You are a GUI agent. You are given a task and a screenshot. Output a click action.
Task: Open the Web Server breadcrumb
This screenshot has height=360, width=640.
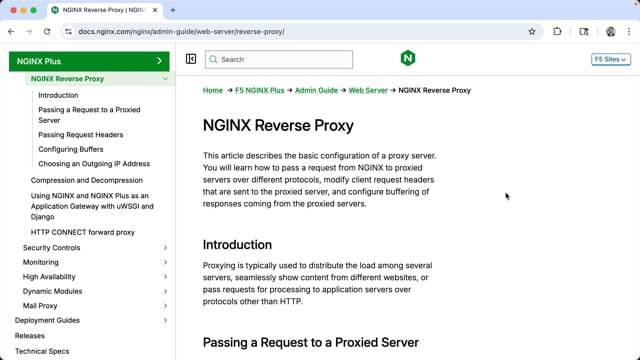[x=368, y=90]
